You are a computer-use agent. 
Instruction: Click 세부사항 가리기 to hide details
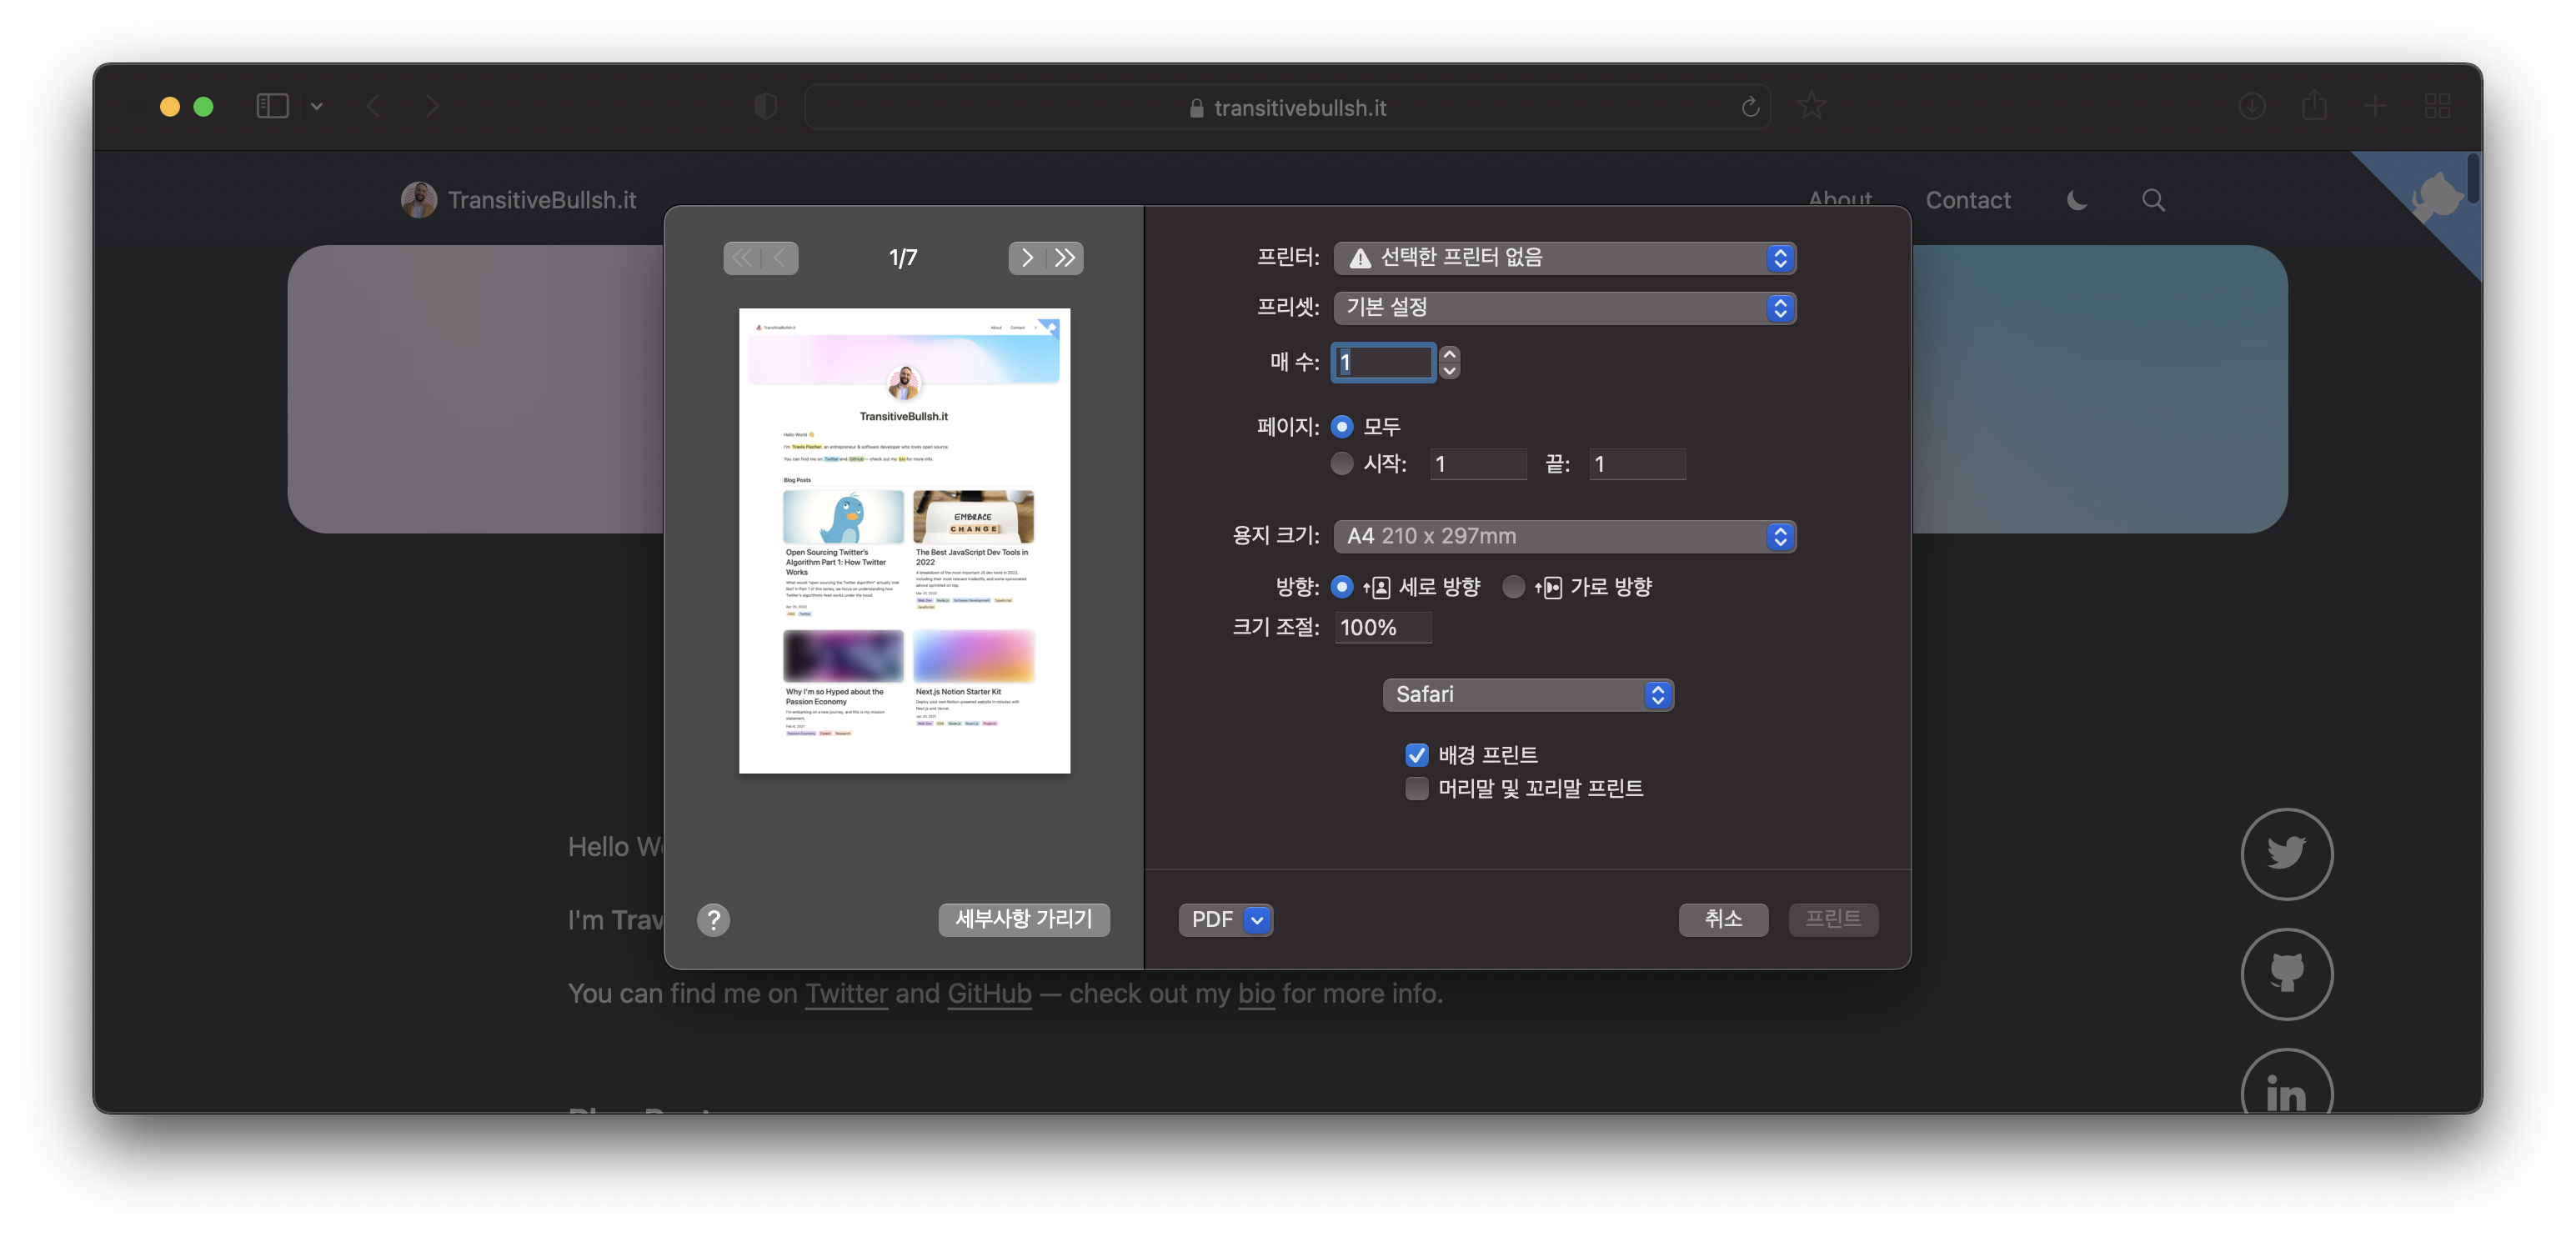click(1023, 919)
